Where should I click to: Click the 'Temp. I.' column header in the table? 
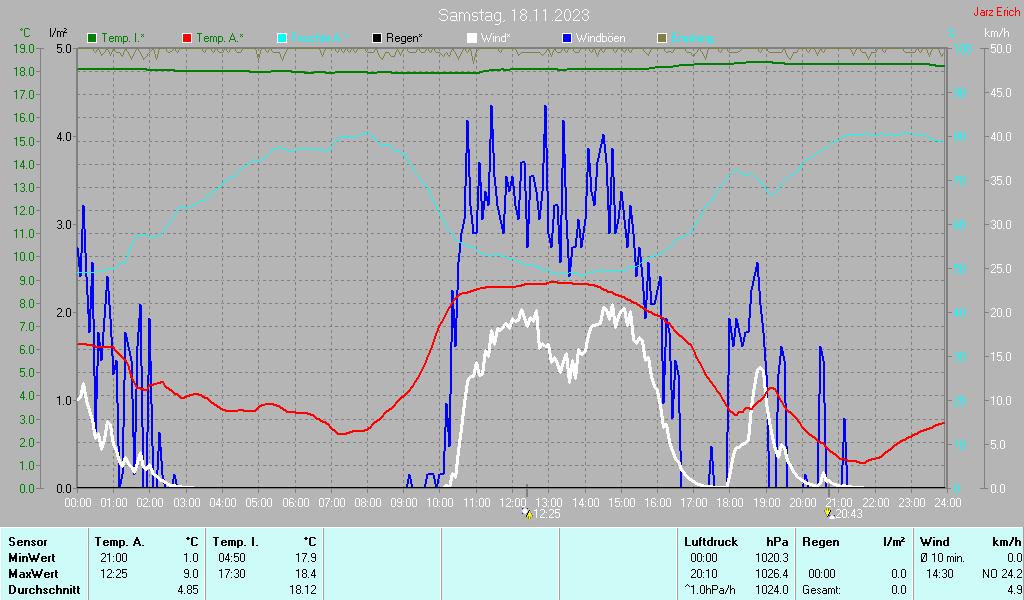click(236, 542)
